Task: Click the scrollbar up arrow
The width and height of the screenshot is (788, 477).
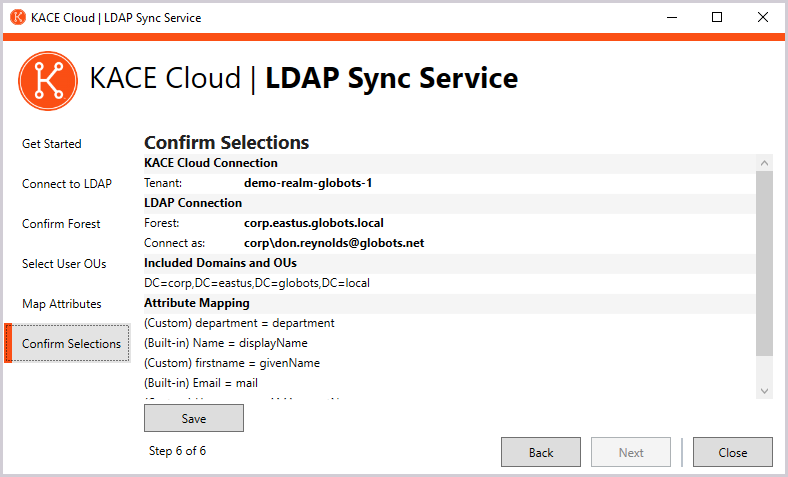Action: coord(765,163)
